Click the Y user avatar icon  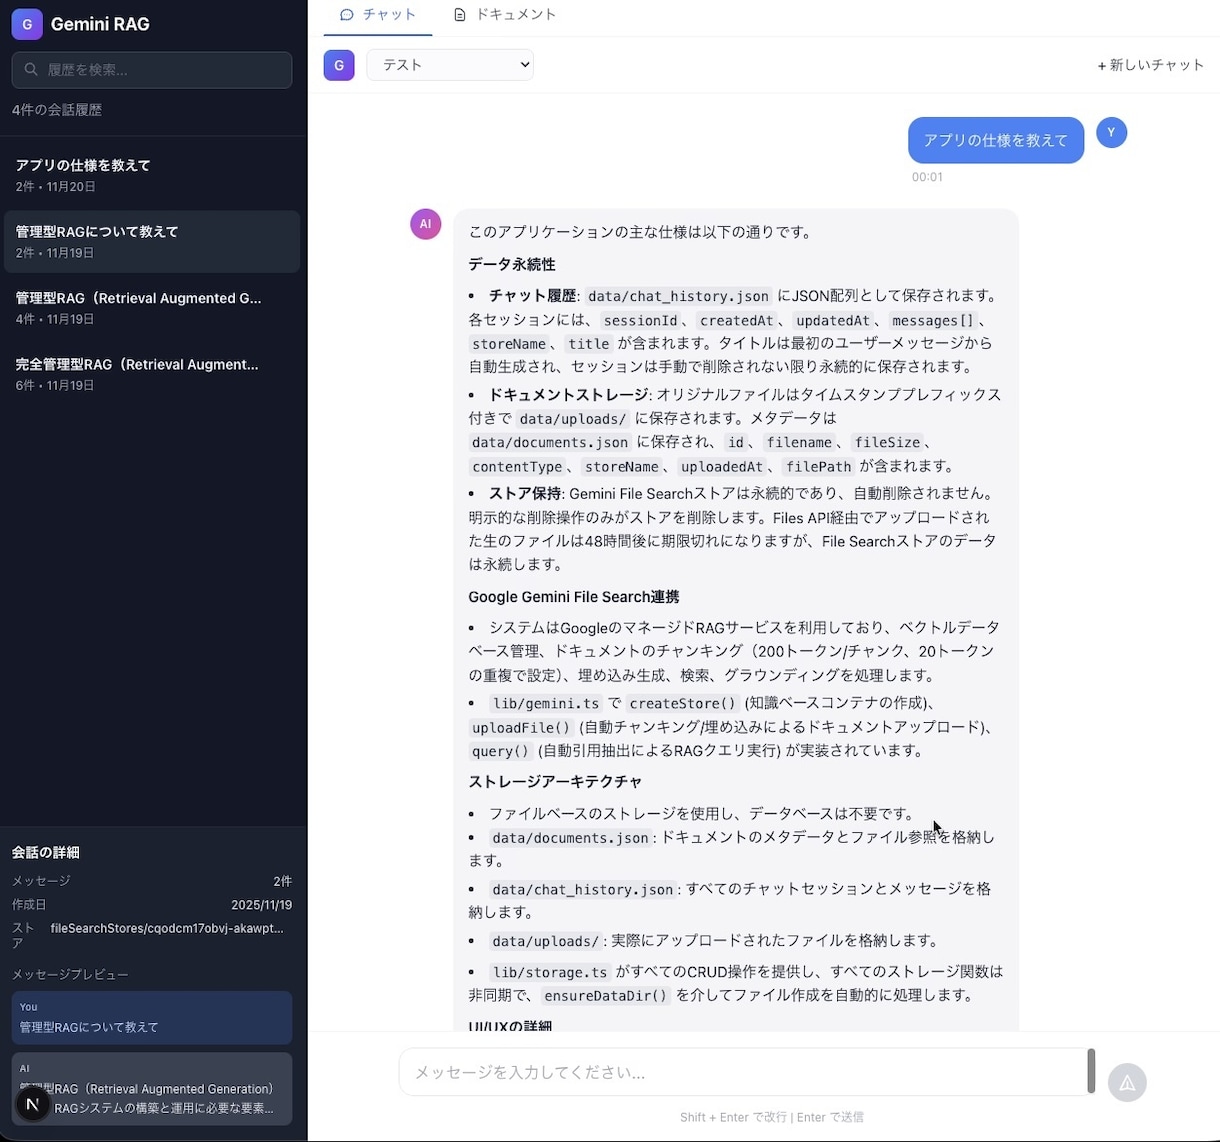pyautogui.click(x=1111, y=132)
